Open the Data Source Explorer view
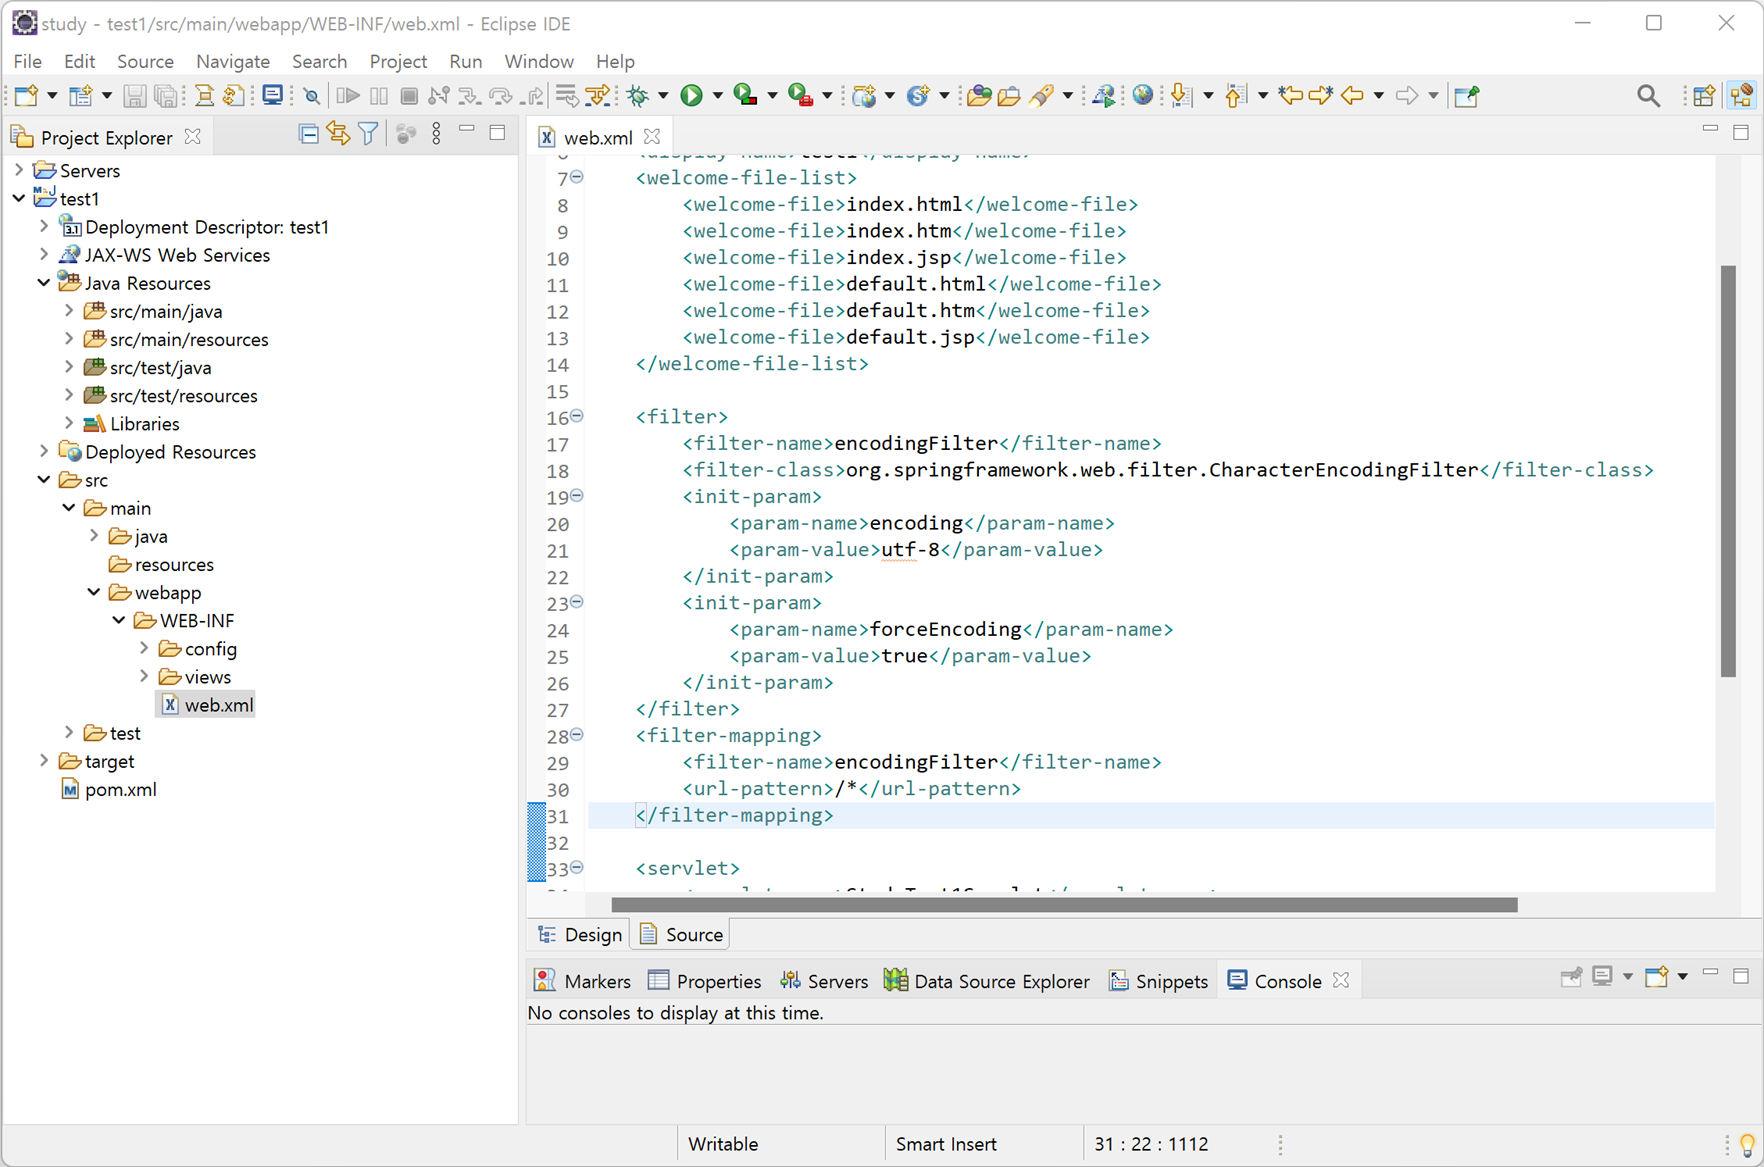Viewport: 1764px width, 1167px height. coord(987,981)
